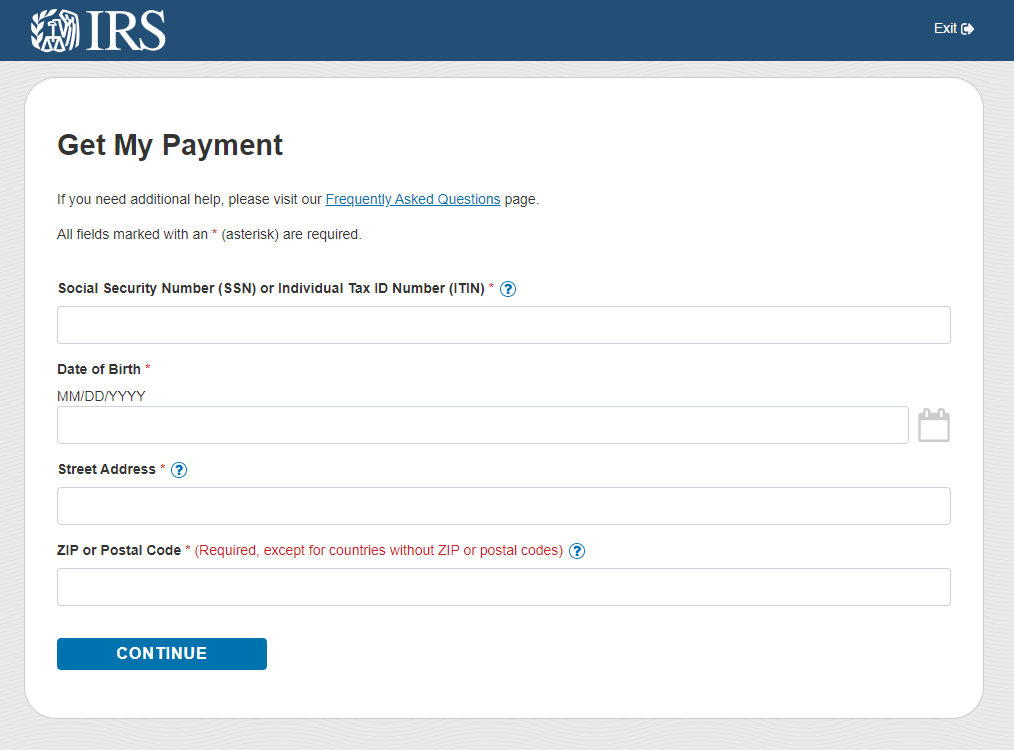The width and height of the screenshot is (1014, 750).
Task: Open the Date of Birth calendar picker
Action: [934, 425]
